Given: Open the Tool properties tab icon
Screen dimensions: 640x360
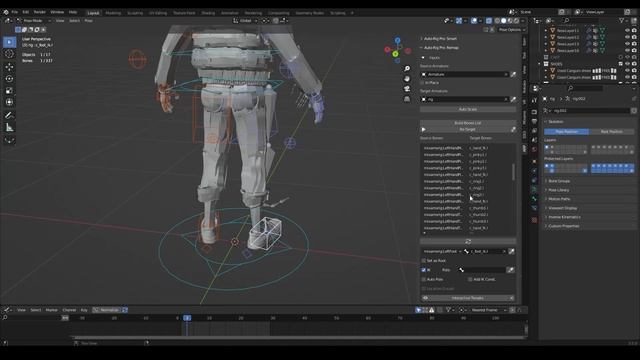Looking at the screenshot, I should pyautogui.click(x=534, y=100).
